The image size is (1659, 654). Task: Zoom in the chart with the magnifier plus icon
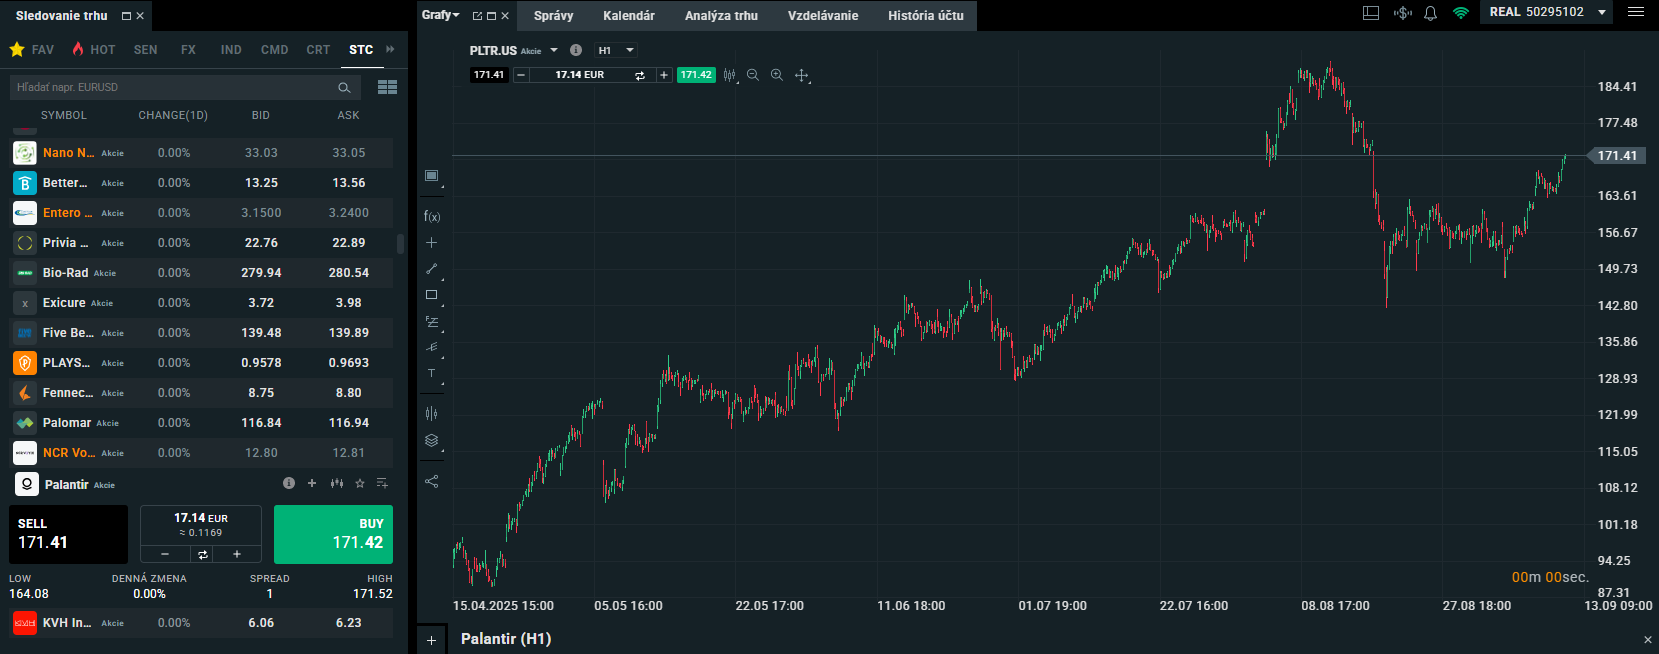coord(777,75)
